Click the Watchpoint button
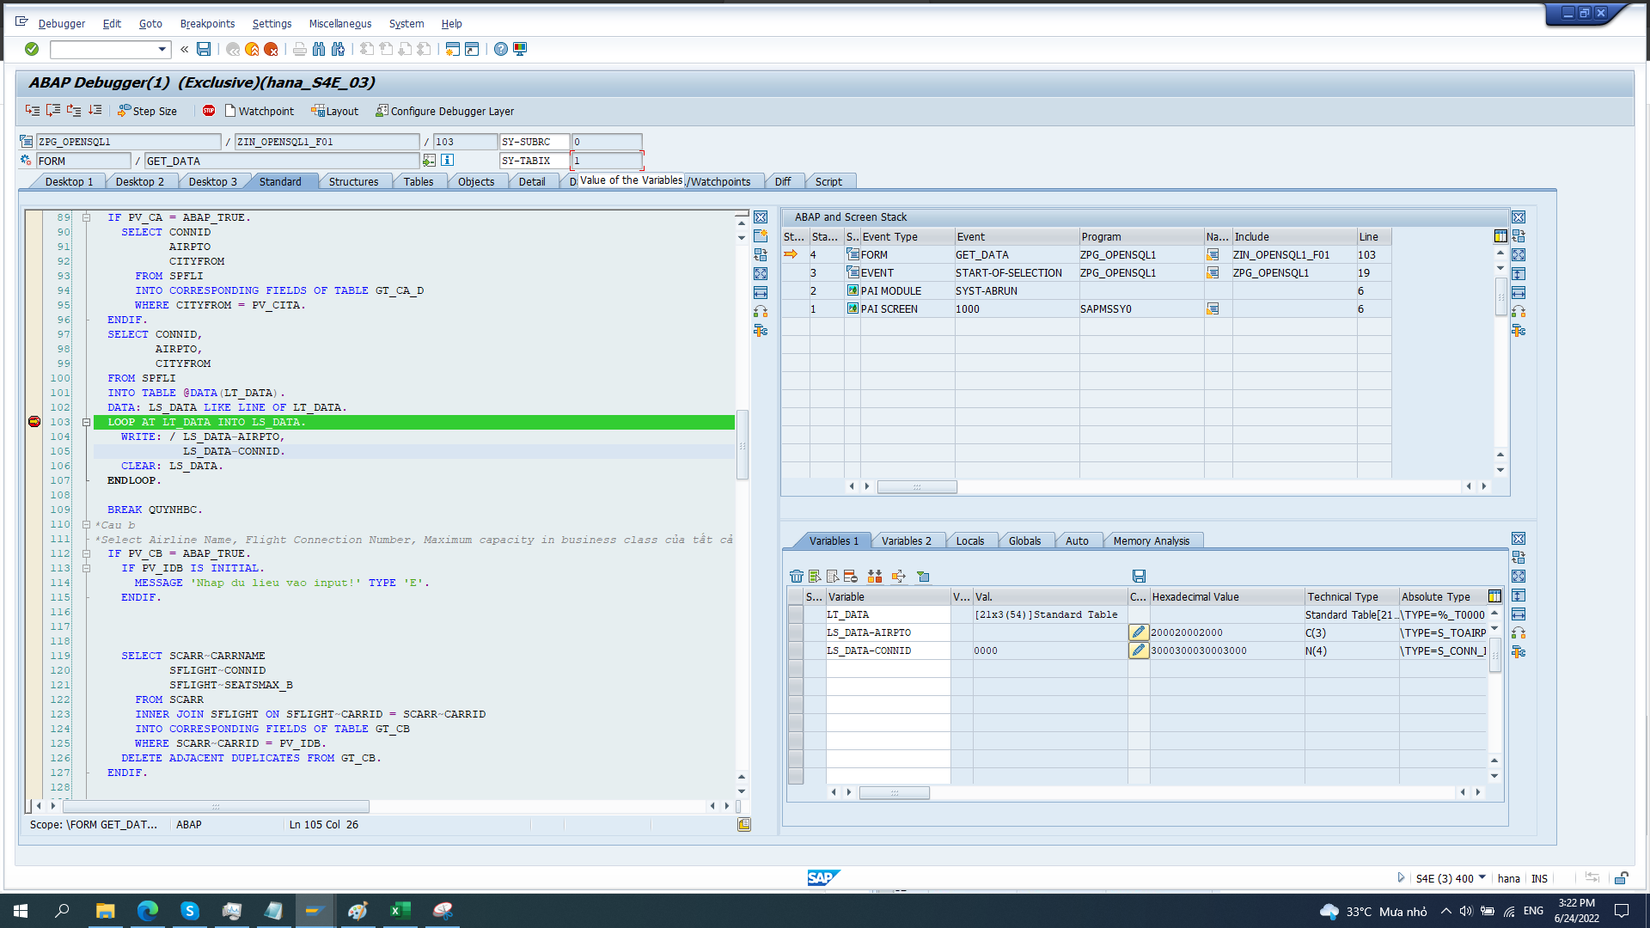The height and width of the screenshot is (928, 1650). [259, 111]
